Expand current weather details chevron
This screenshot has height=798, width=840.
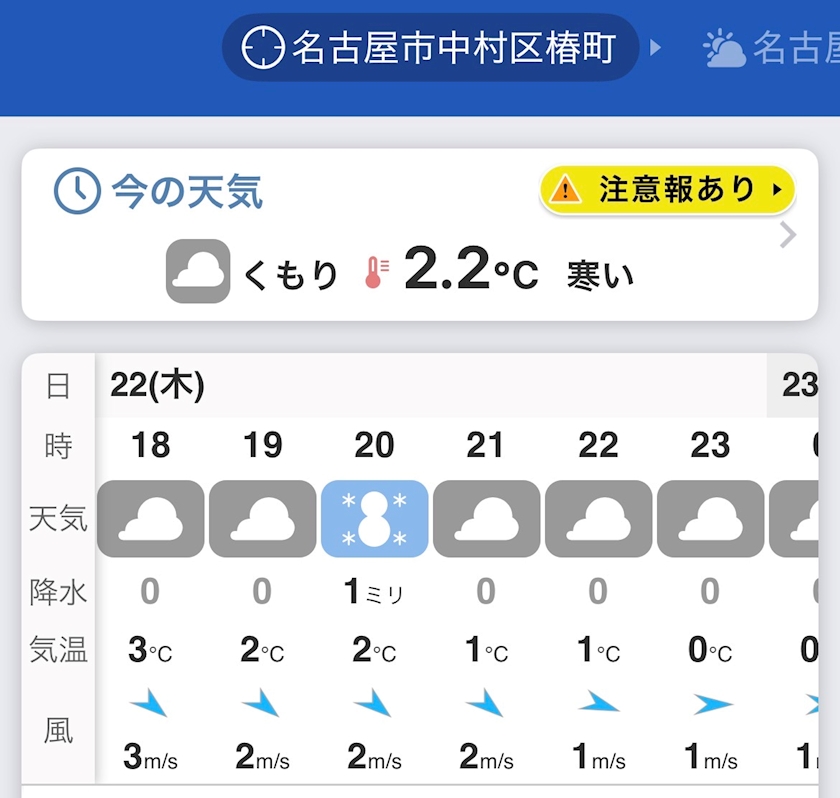(788, 235)
